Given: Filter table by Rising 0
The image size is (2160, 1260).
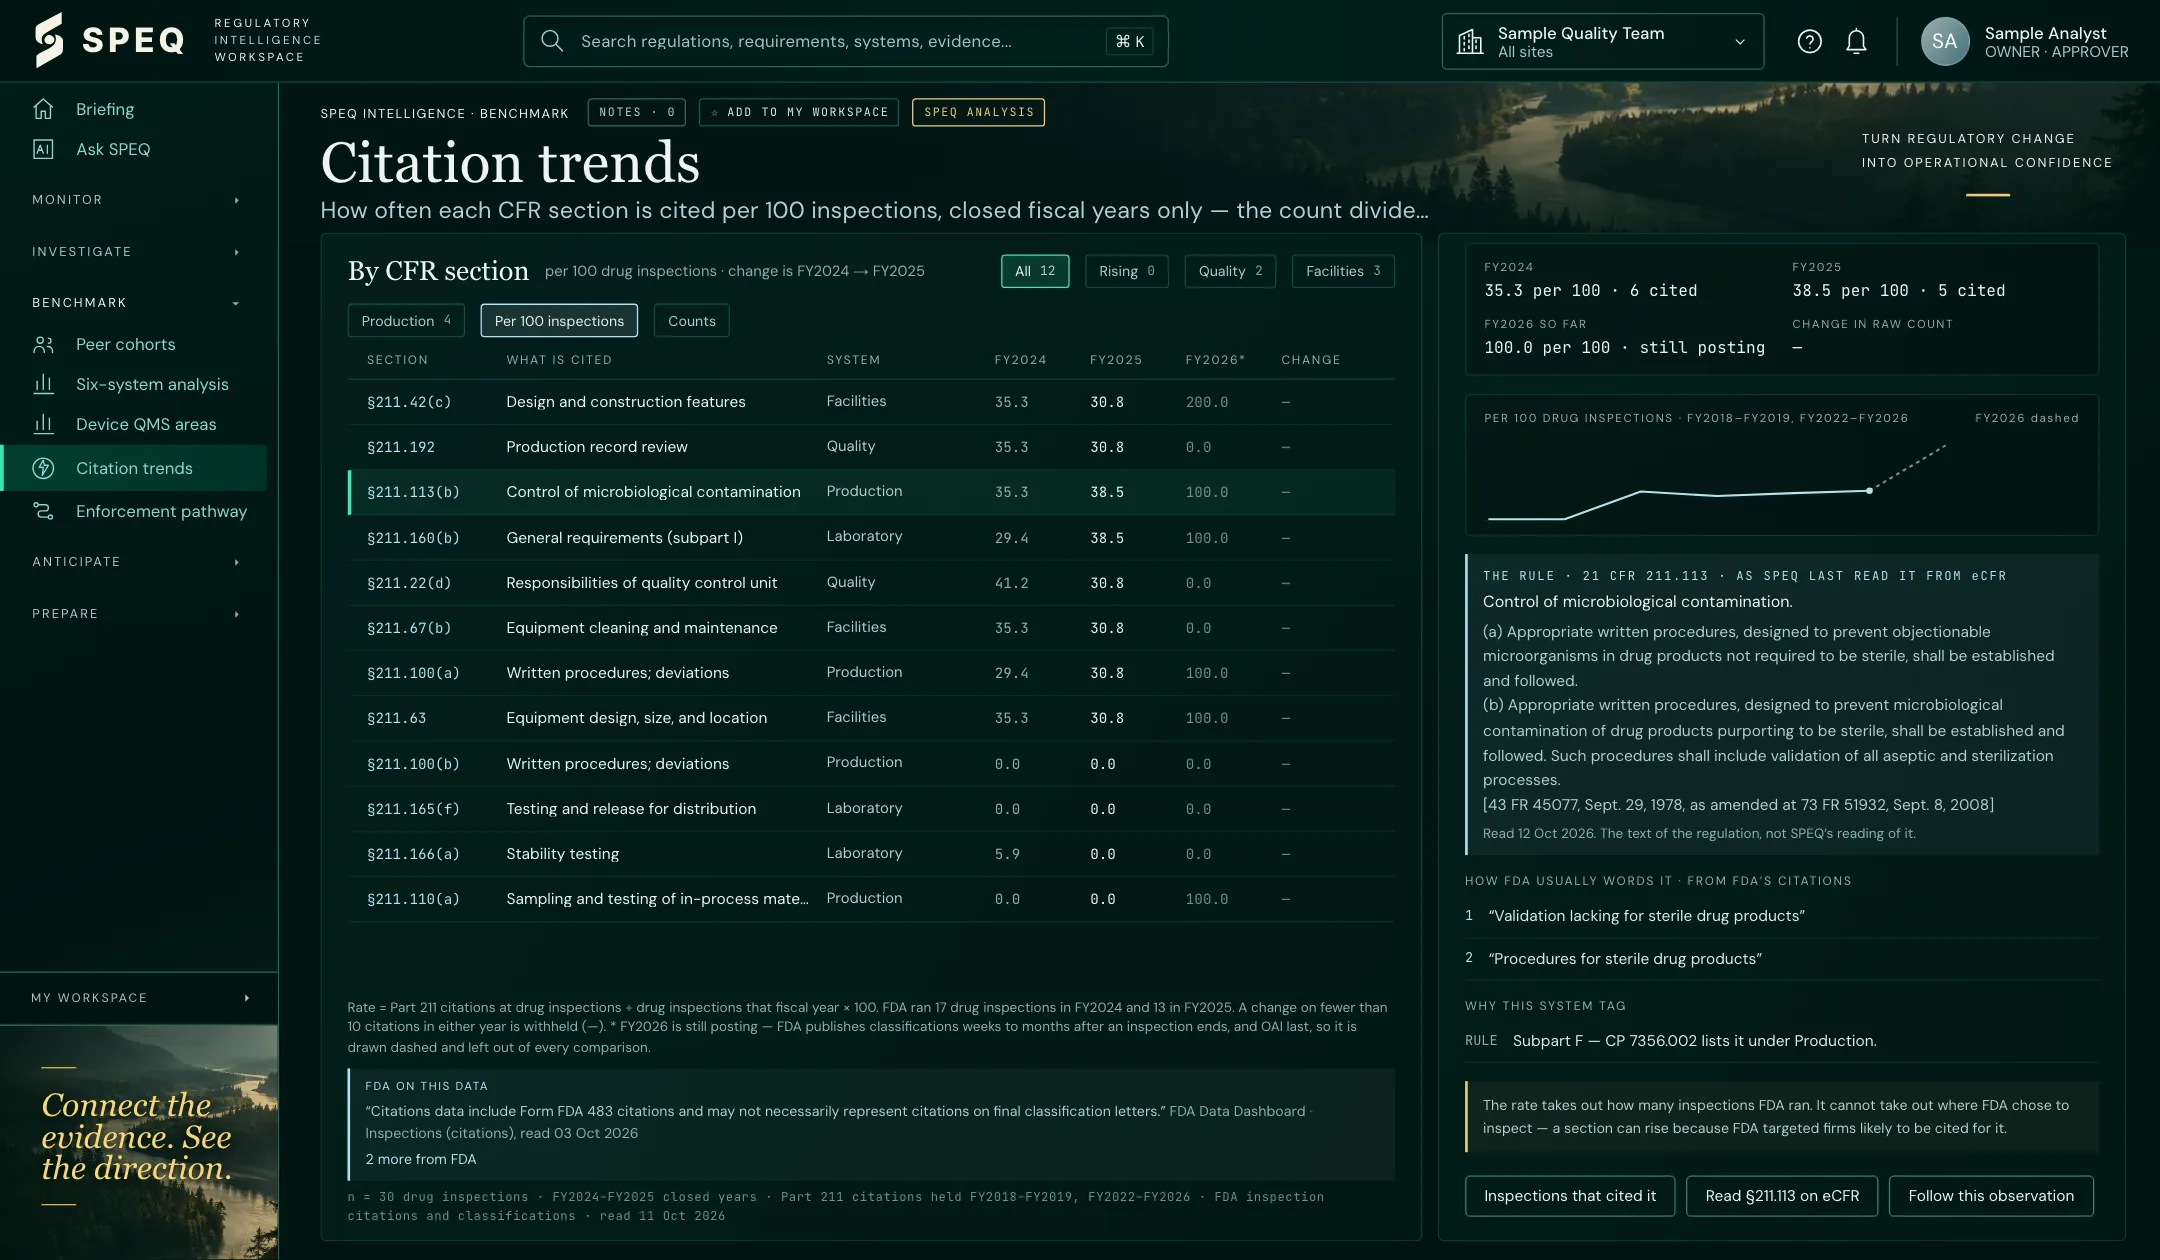Looking at the screenshot, I should [1126, 271].
